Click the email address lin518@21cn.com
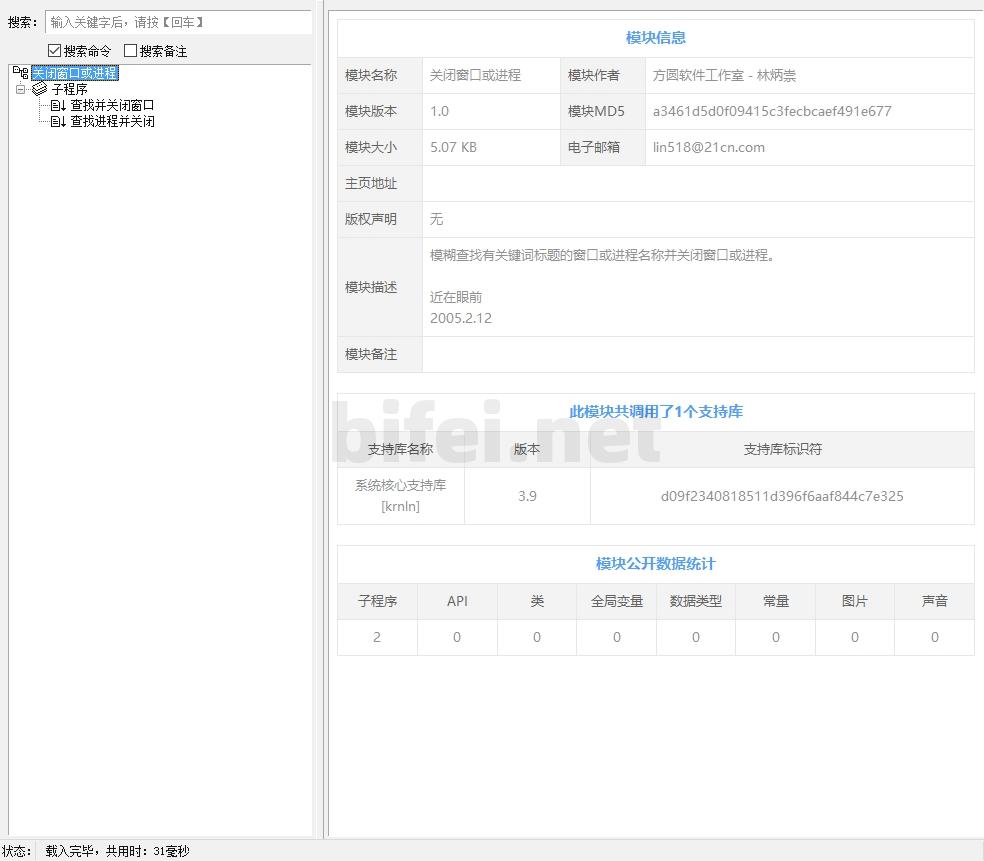 (709, 147)
